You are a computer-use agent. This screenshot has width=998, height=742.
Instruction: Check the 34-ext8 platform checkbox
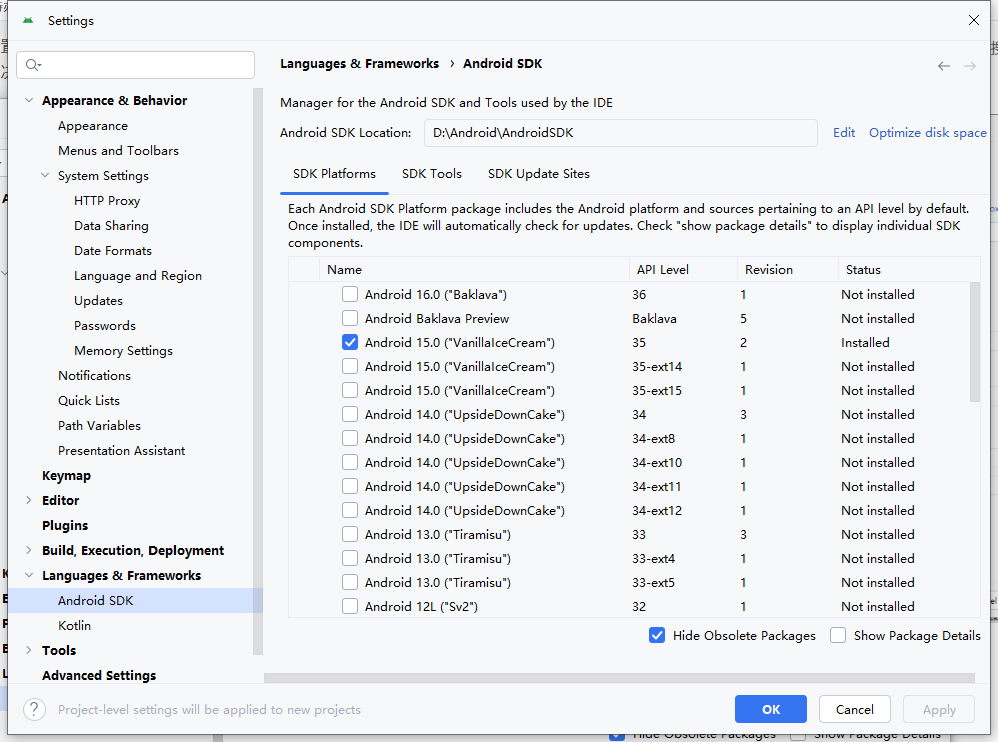pyautogui.click(x=349, y=438)
